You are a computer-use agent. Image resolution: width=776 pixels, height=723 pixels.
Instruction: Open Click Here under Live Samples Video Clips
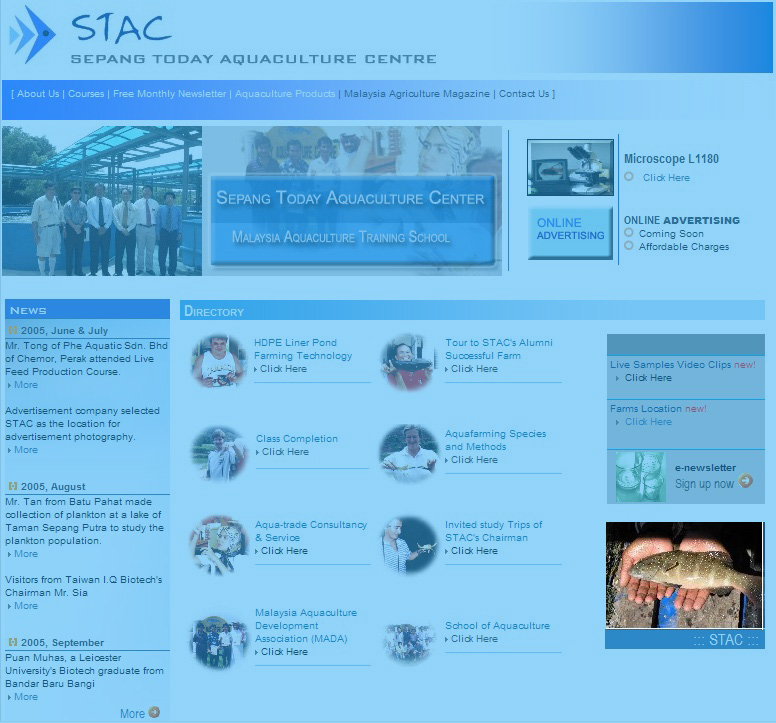point(648,378)
